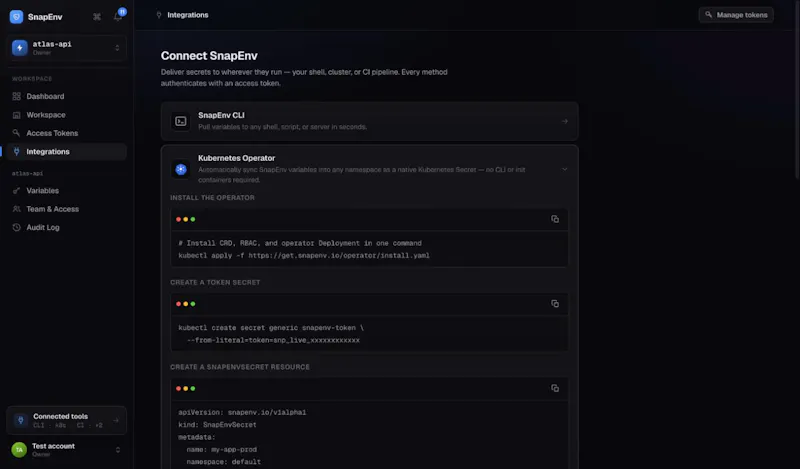
Task: Open Team & Access
Action: [66, 209]
